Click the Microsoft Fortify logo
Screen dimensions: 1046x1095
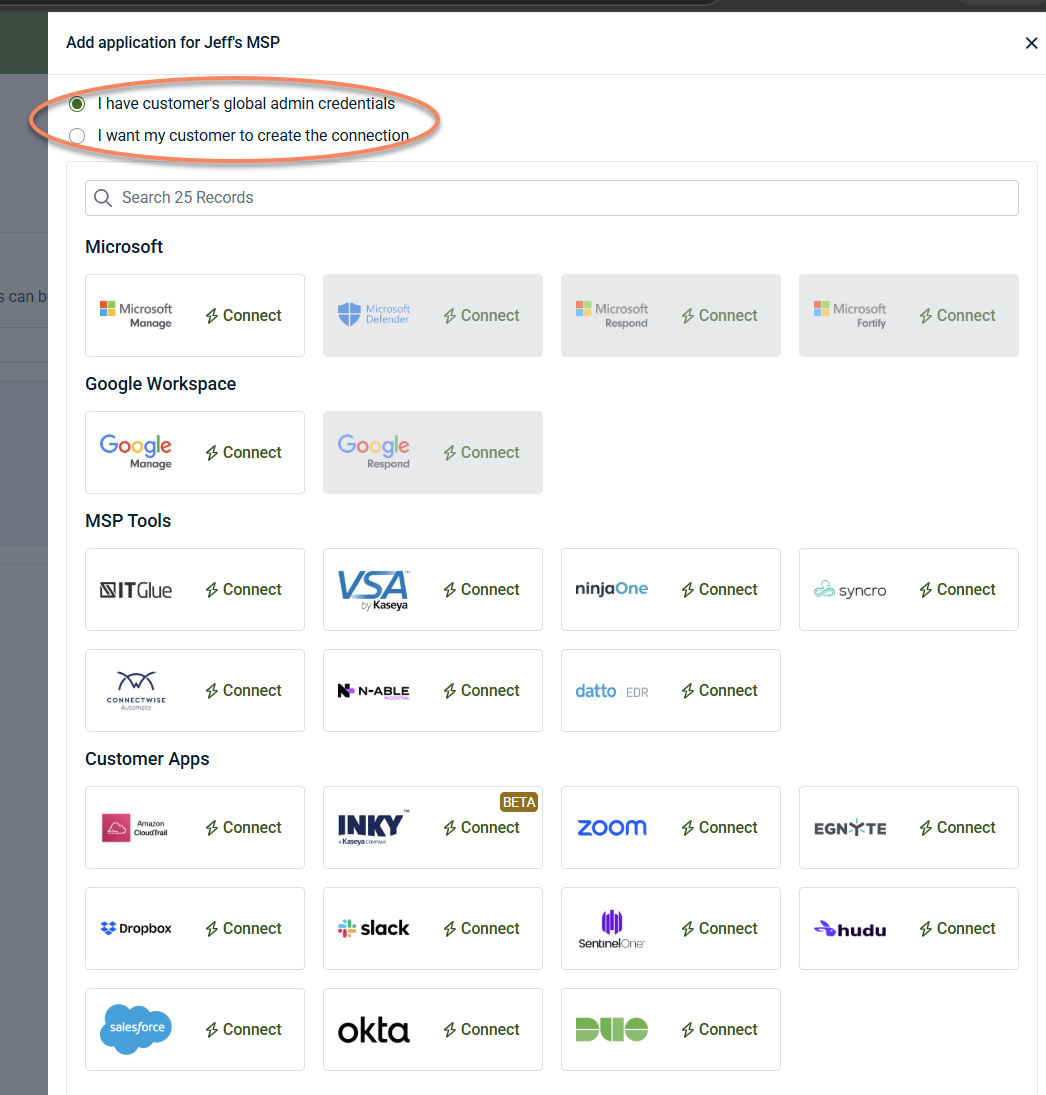point(850,315)
